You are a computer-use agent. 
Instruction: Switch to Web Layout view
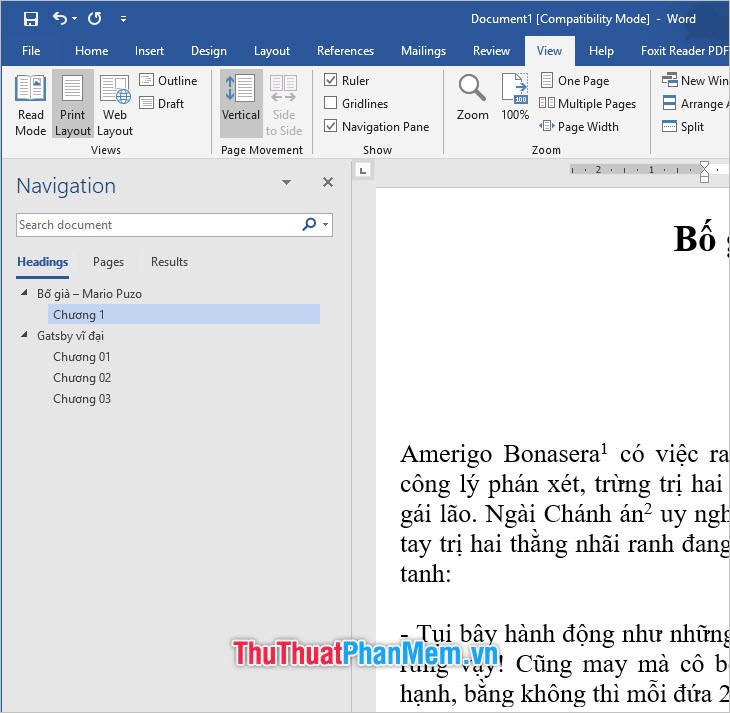click(115, 105)
